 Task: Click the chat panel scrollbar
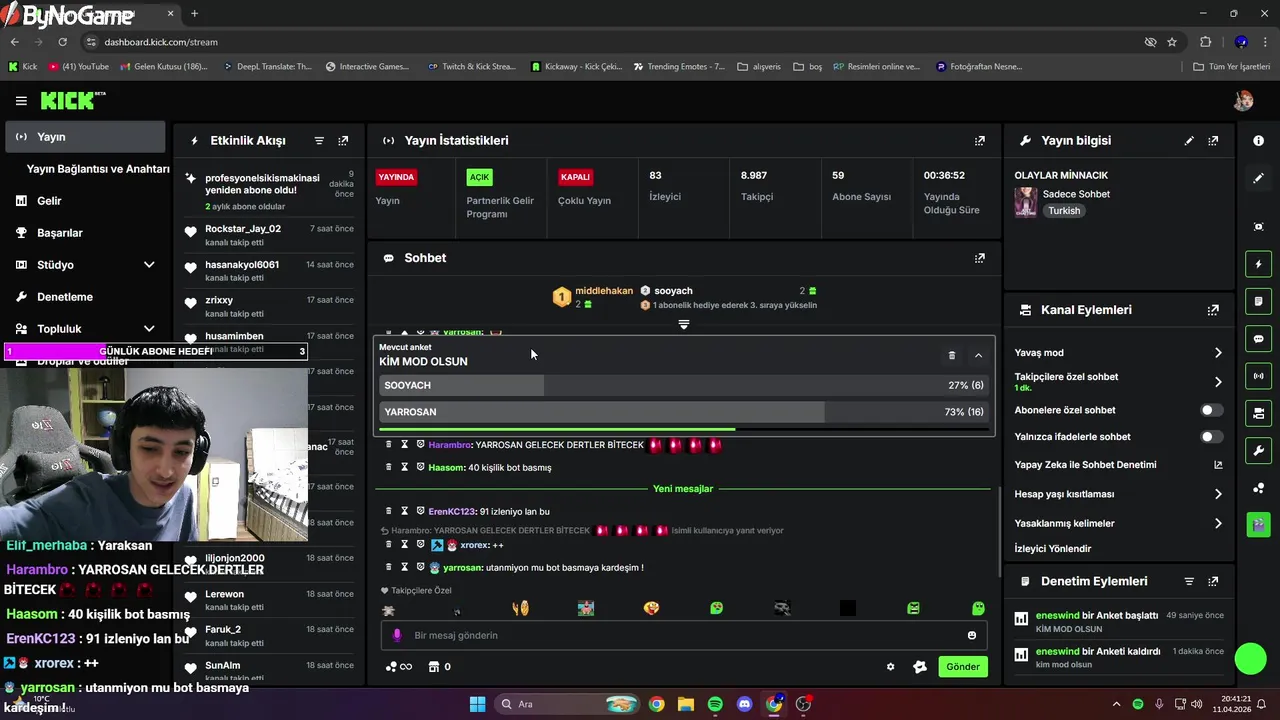[999, 530]
